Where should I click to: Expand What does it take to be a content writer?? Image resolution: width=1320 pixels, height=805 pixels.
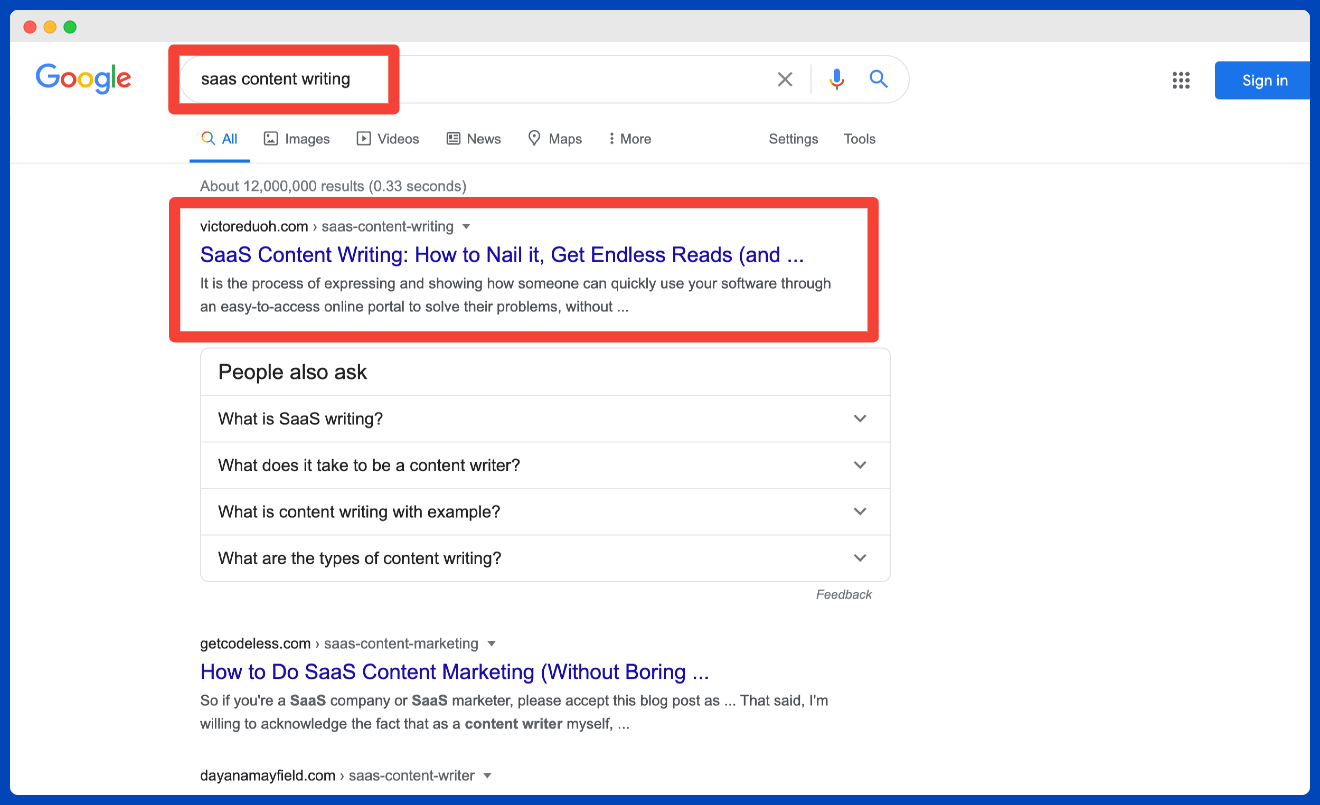point(545,465)
